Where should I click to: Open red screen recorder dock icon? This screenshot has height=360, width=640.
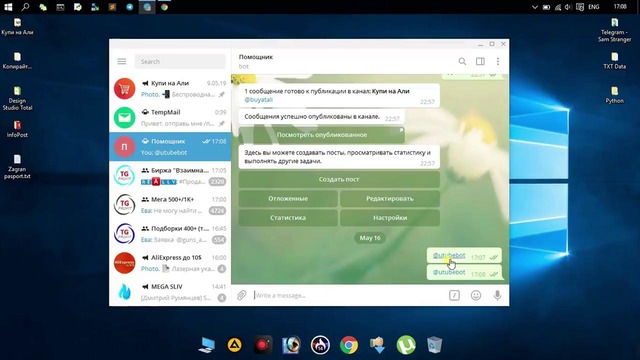click(263, 345)
